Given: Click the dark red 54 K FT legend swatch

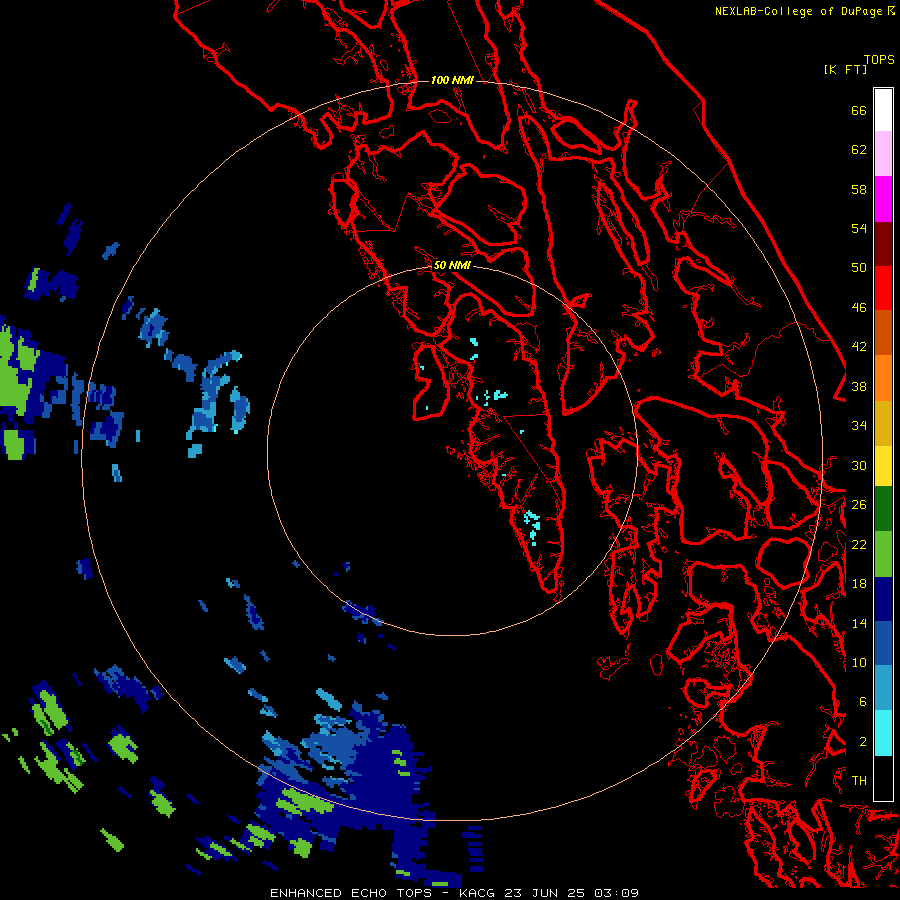Looking at the screenshot, I should pyautogui.click(x=883, y=243).
